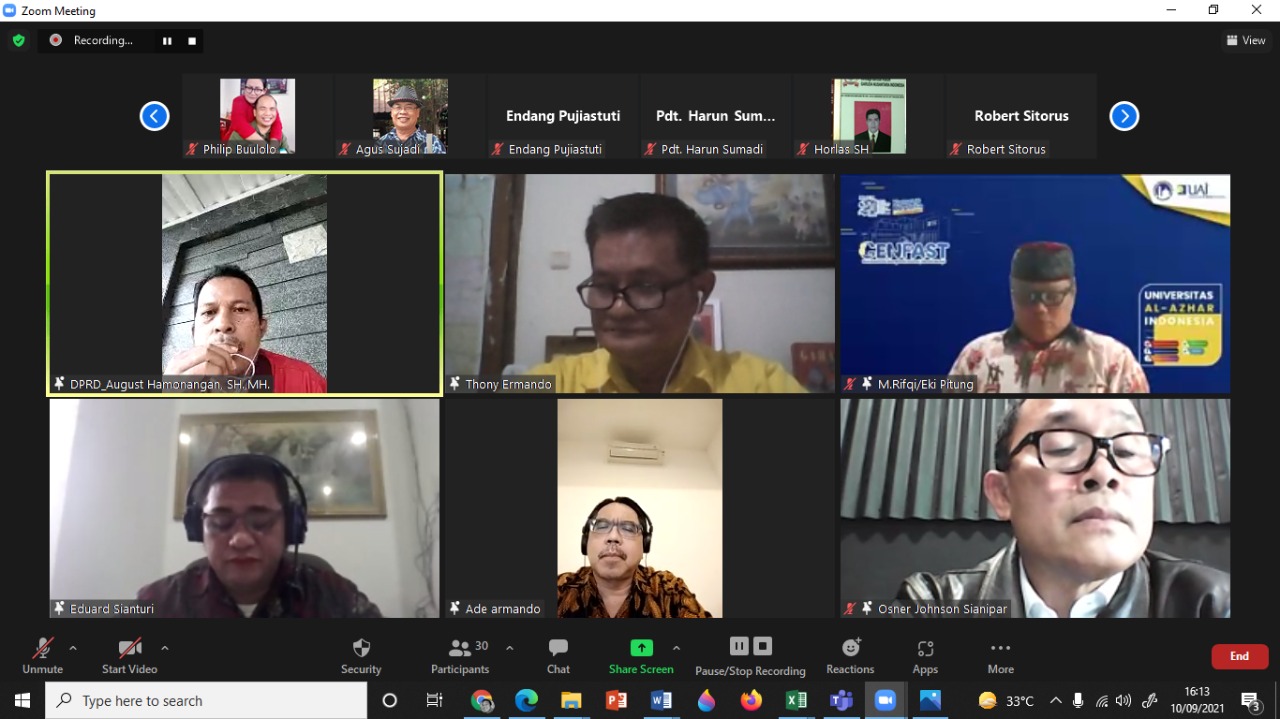Expand video options arrow next to Start Video

(x=165, y=648)
